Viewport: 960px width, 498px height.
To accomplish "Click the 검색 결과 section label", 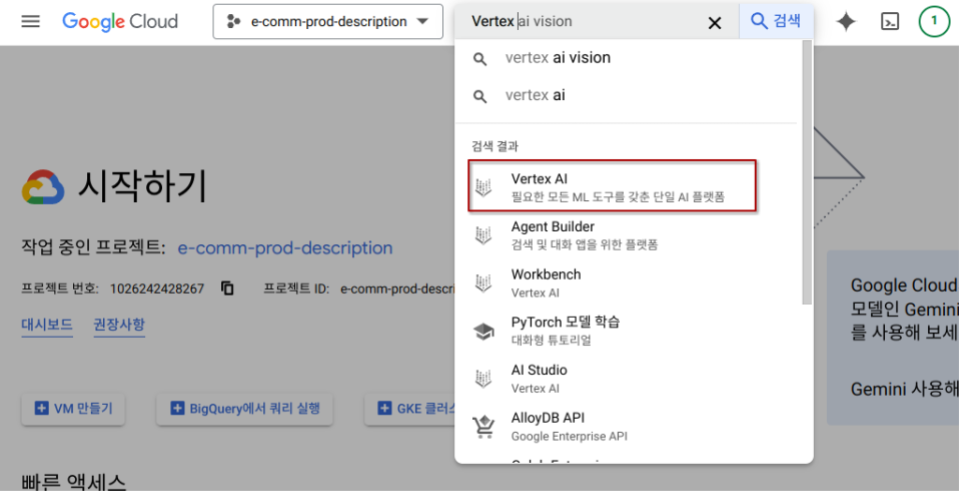I will (x=495, y=146).
